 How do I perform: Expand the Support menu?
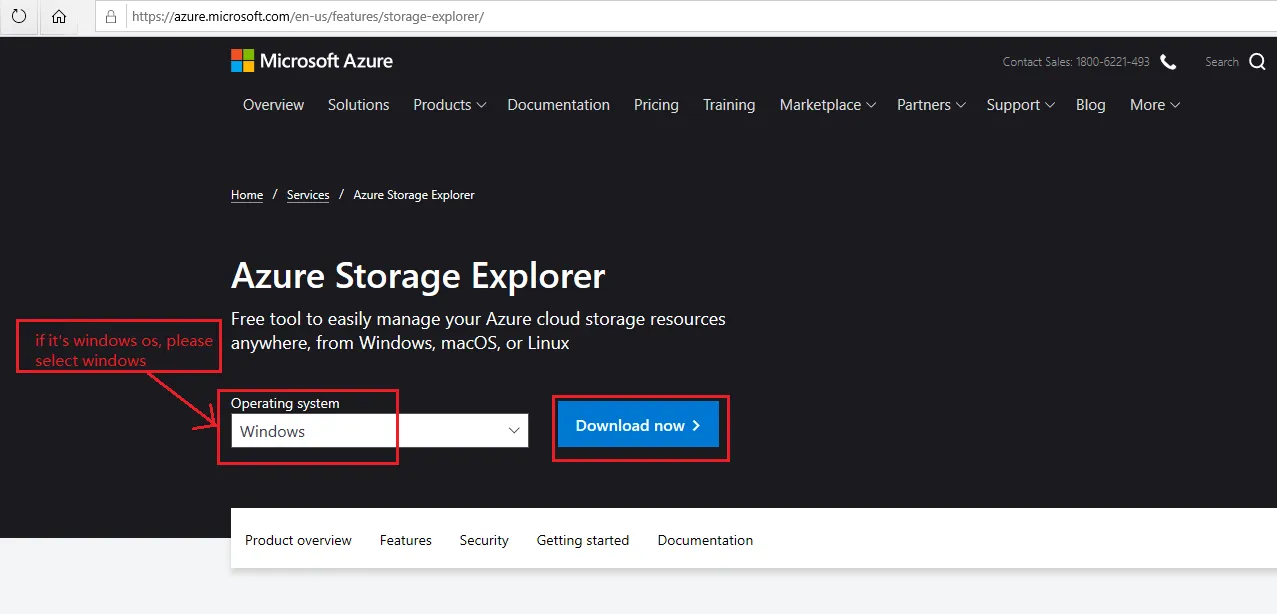tap(1020, 105)
